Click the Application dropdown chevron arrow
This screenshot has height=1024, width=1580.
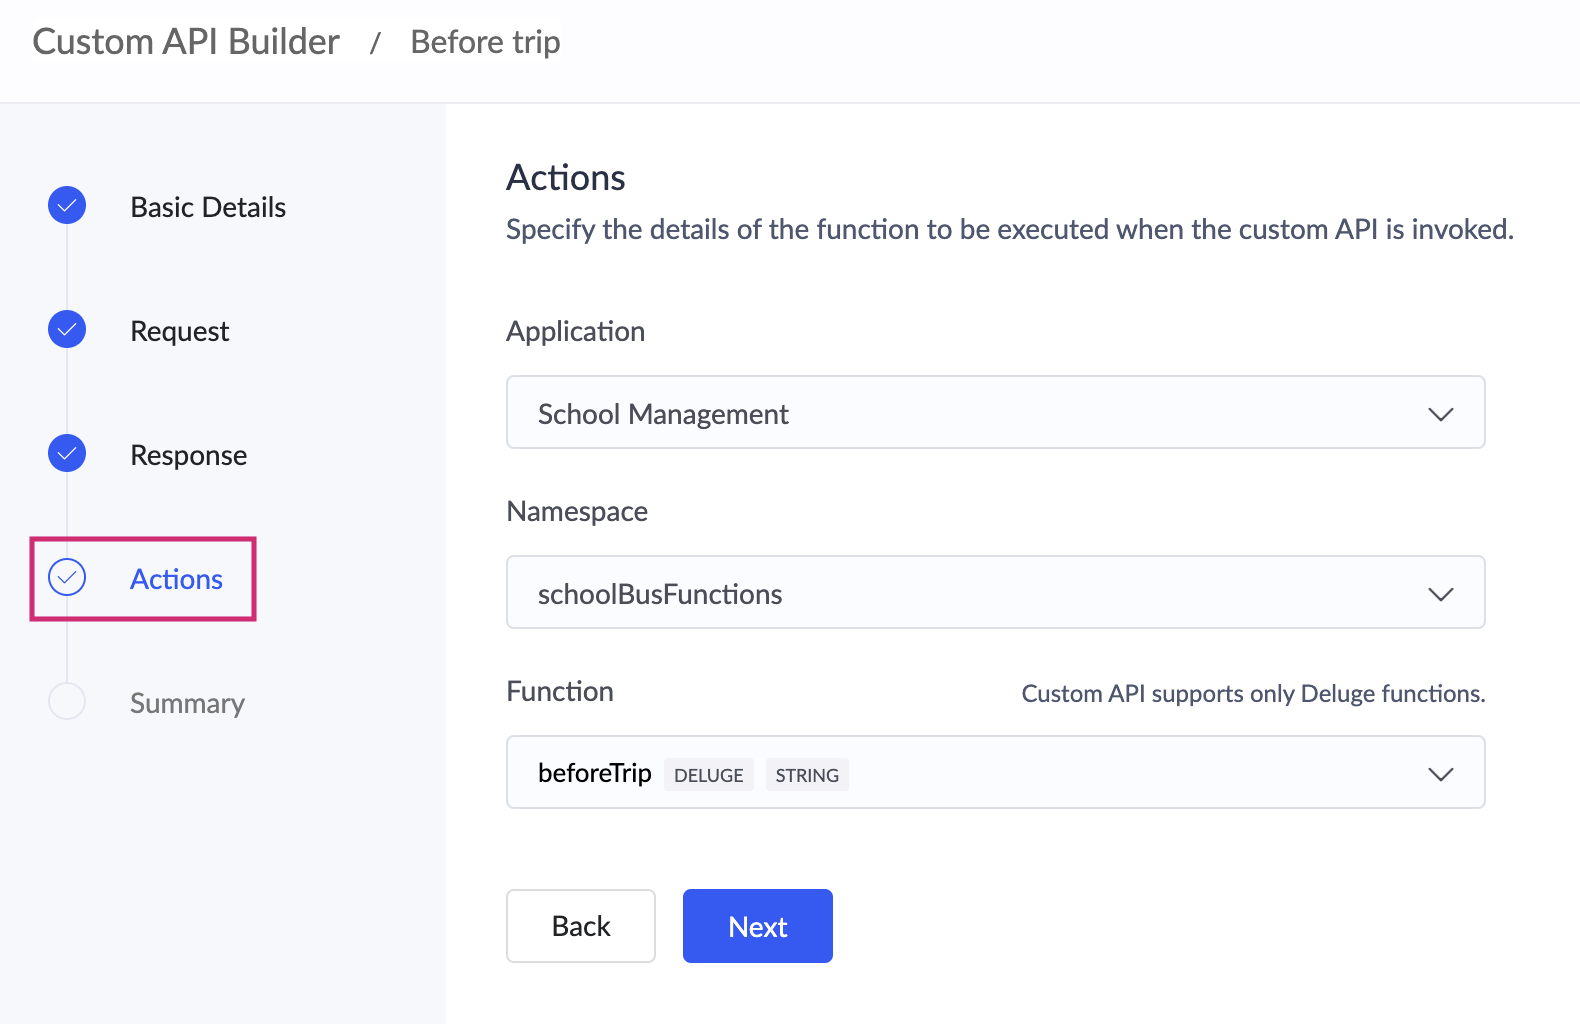point(1440,414)
